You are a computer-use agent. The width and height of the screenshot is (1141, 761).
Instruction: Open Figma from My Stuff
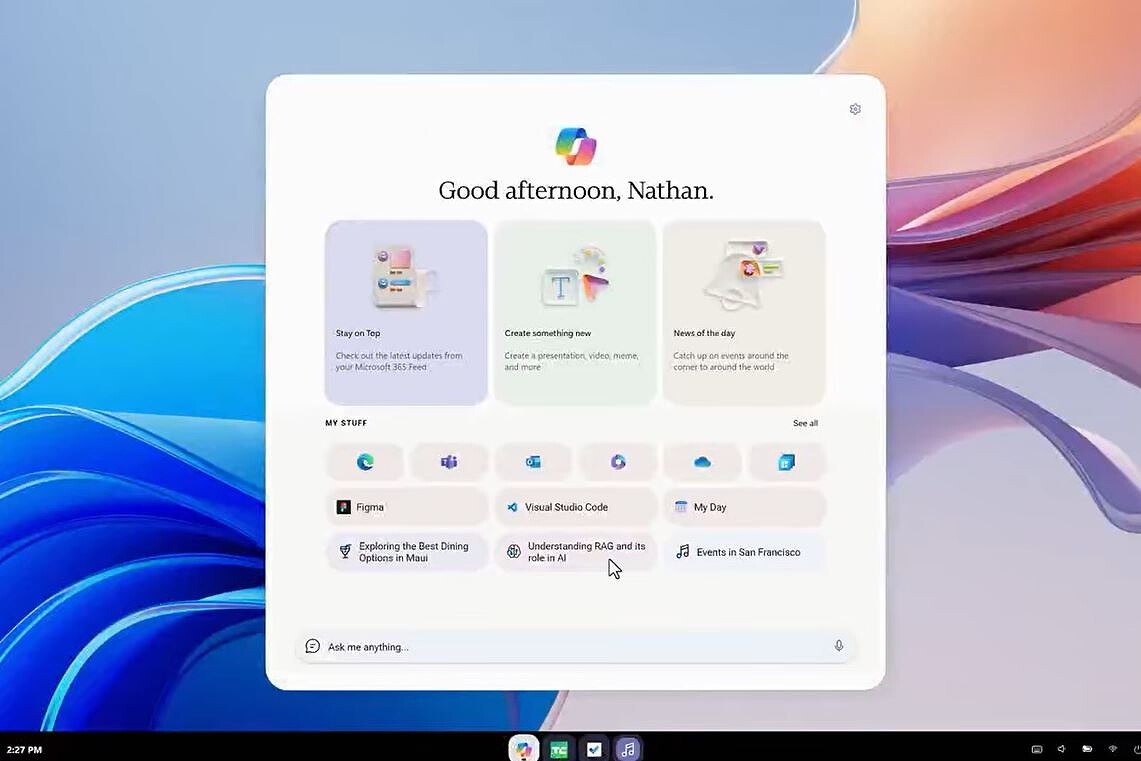pyautogui.click(x=406, y=507)
